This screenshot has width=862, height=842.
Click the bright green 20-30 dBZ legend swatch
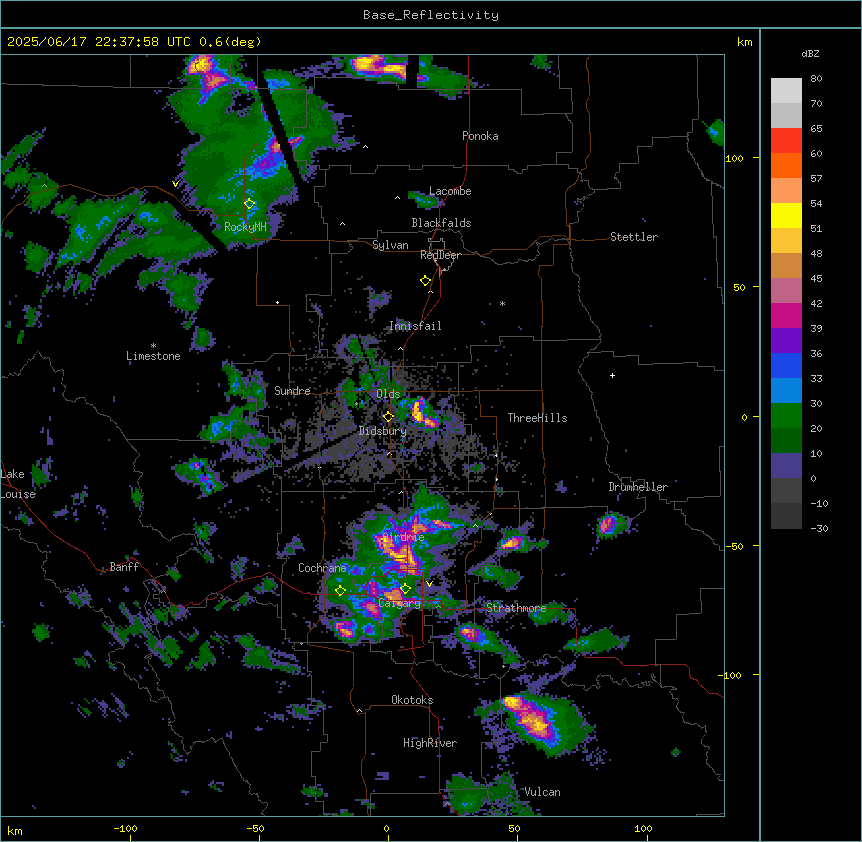pos(786,416)
